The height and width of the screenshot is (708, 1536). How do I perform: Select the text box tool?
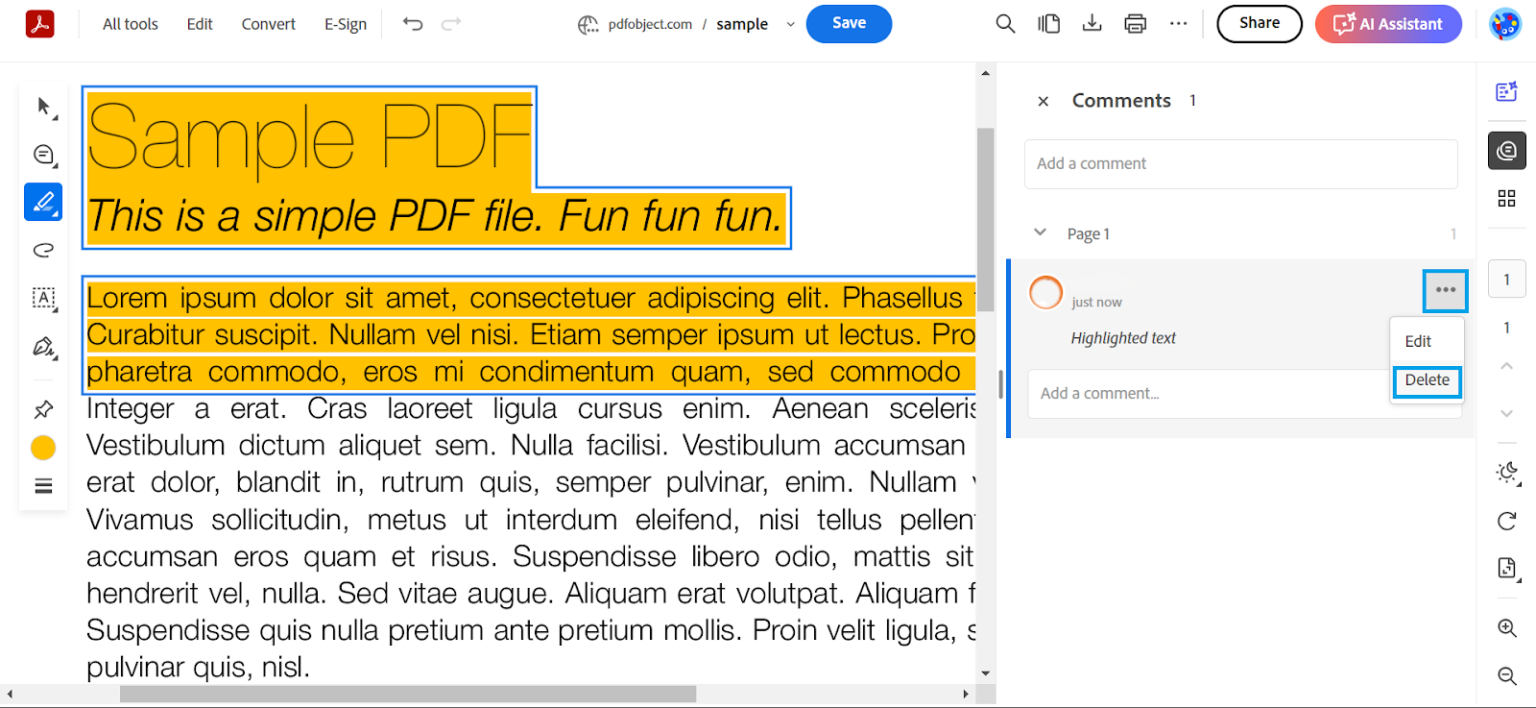(43, 298)
